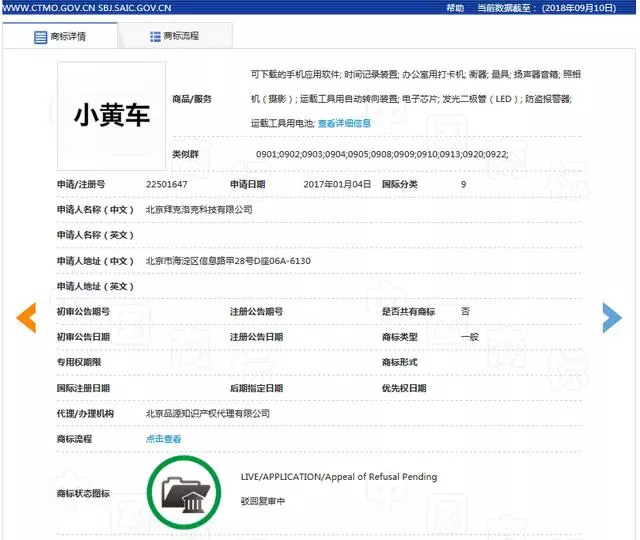Click the 商标详情 tab list icon
Screen dimensions: 640x540
click(40, 37)
